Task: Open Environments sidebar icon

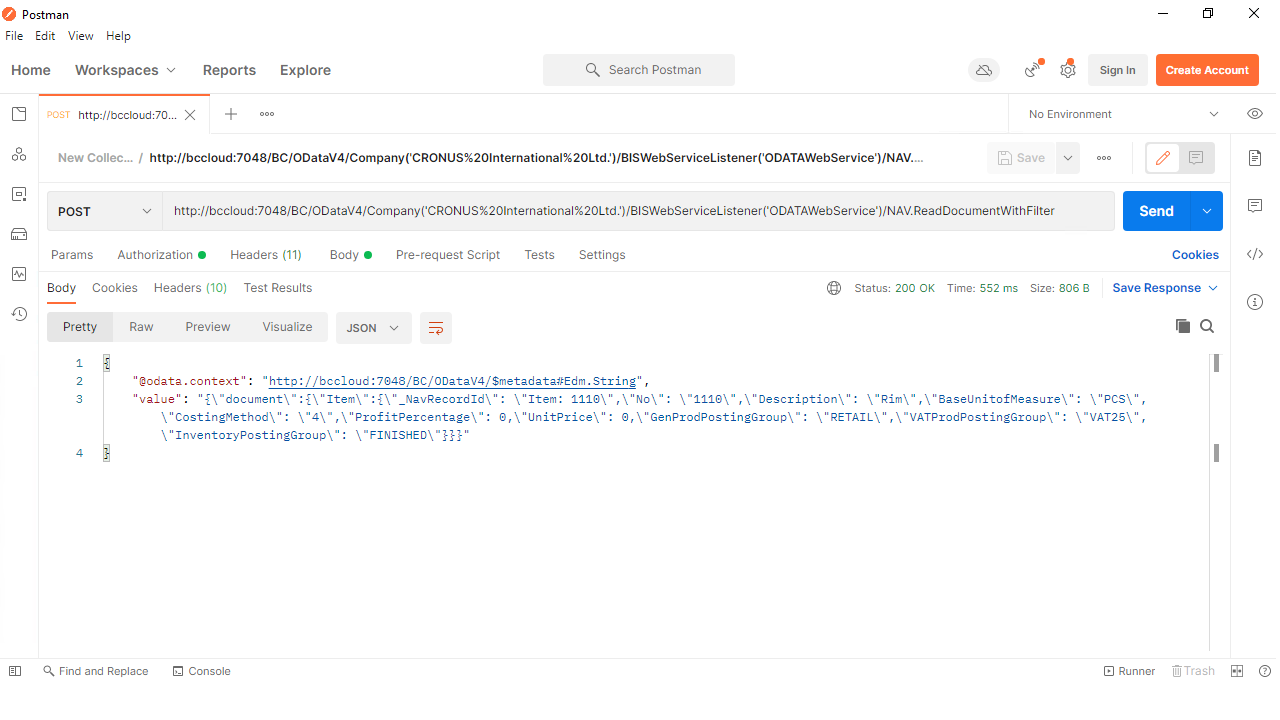Action: tap(19, 194)
